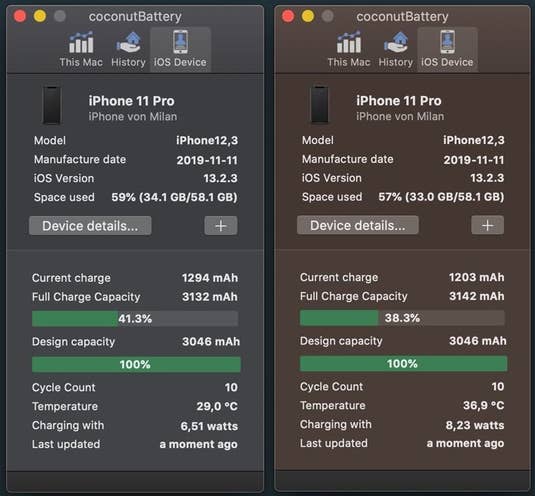This screenshot has height=496, width=535.
Task: Click plus button in right window
Action: tap(488, 225)
